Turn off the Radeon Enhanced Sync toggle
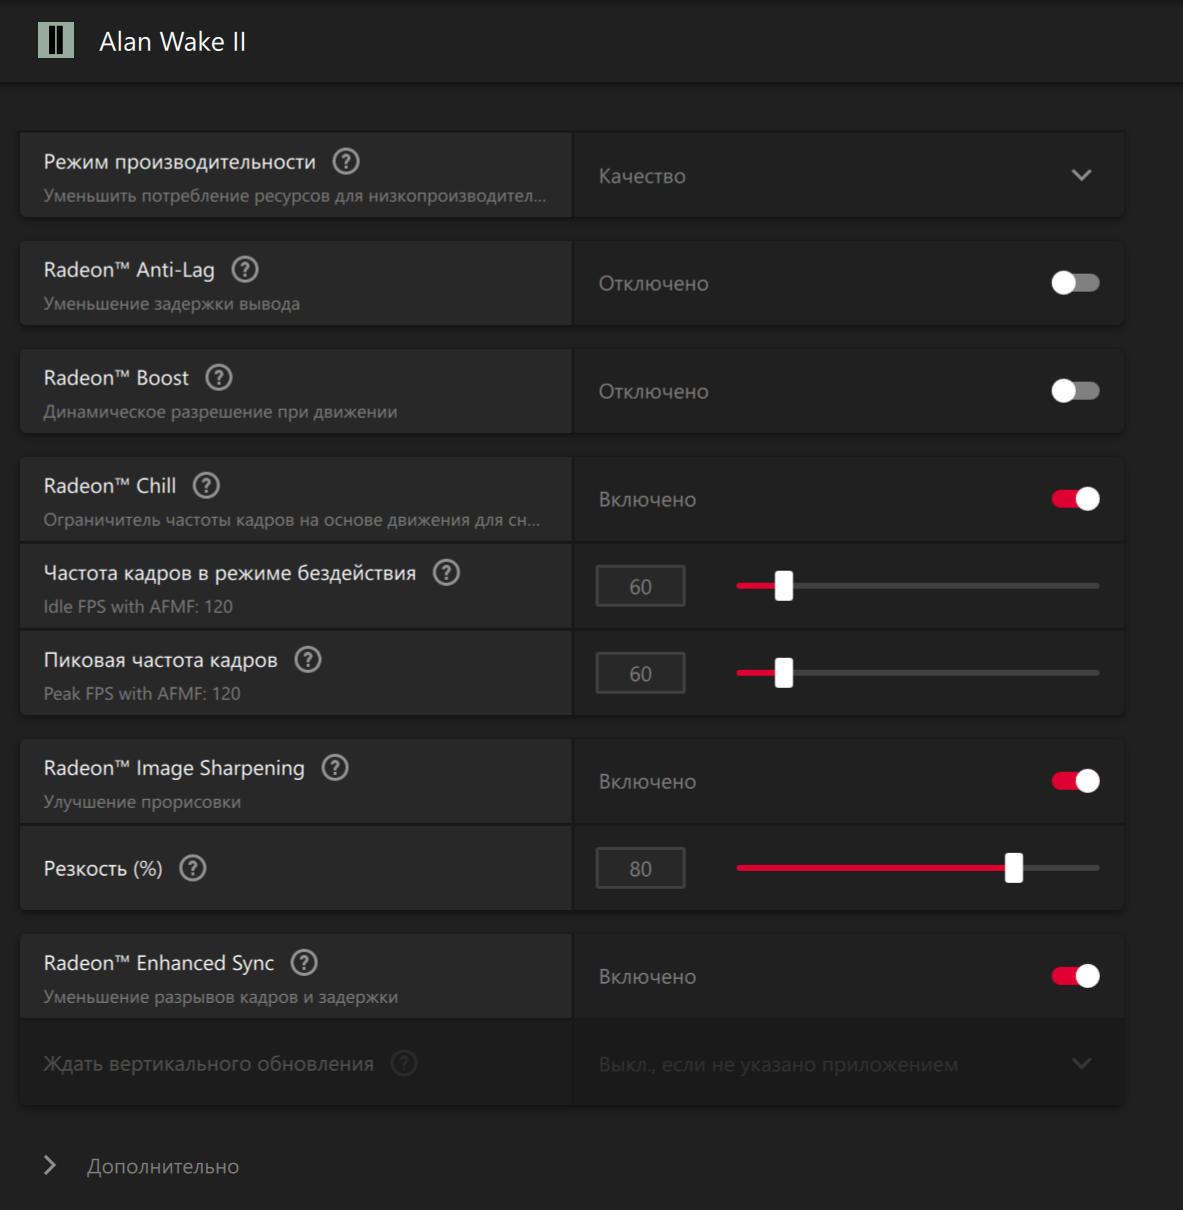This screenshot has width=1183, height=1210. pyautogui.click(x=1075, y=976)
